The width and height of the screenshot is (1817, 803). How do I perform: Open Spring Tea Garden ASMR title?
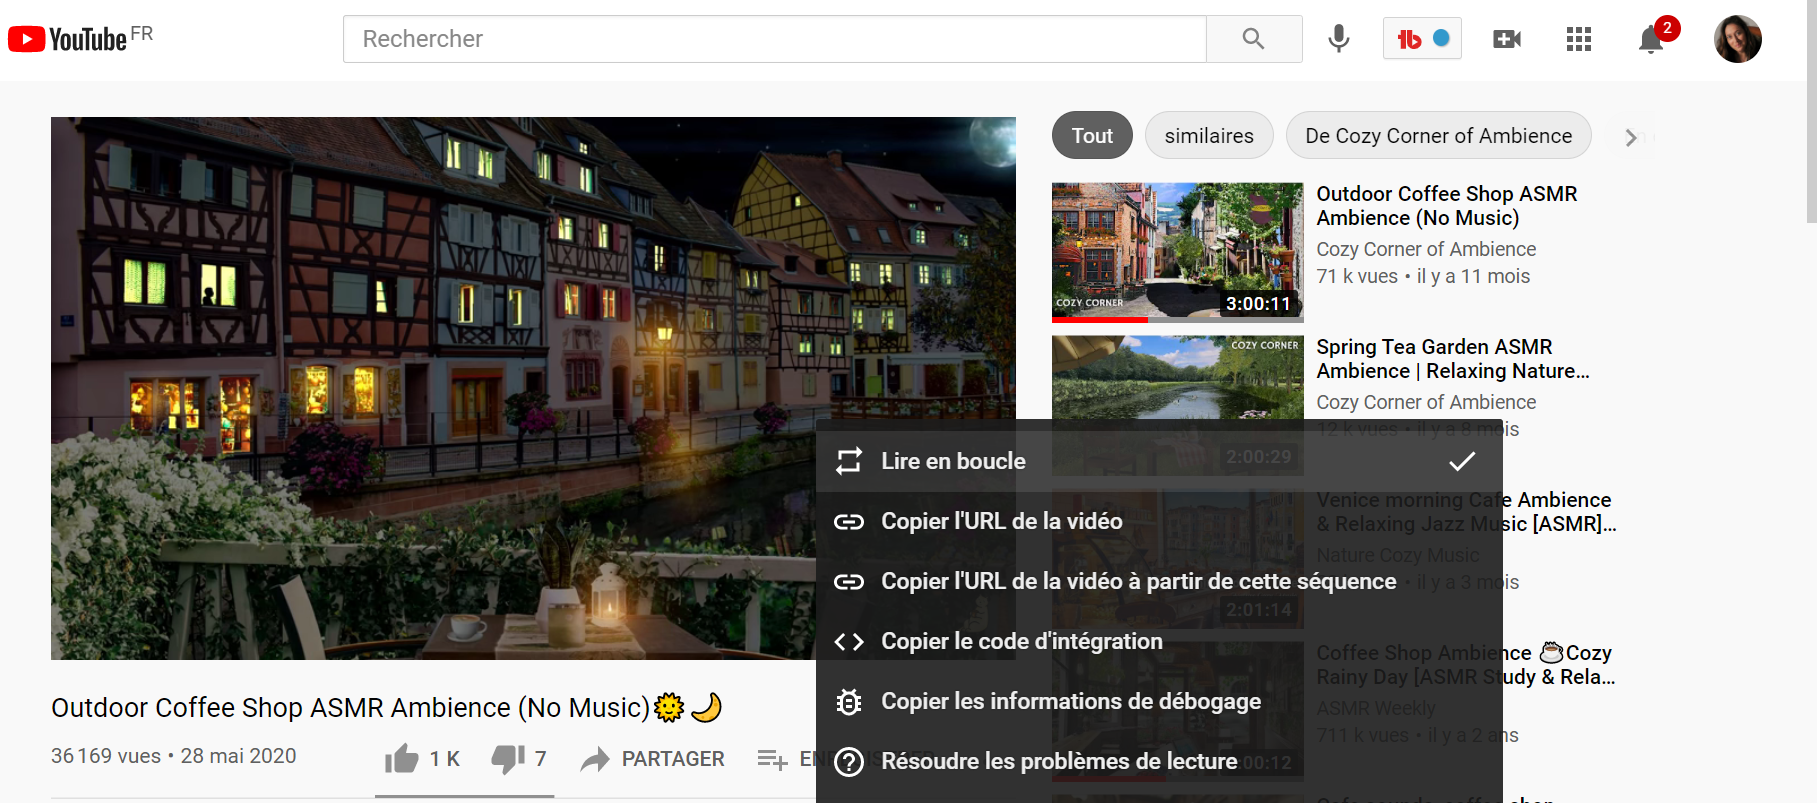tap(1453, 359)
